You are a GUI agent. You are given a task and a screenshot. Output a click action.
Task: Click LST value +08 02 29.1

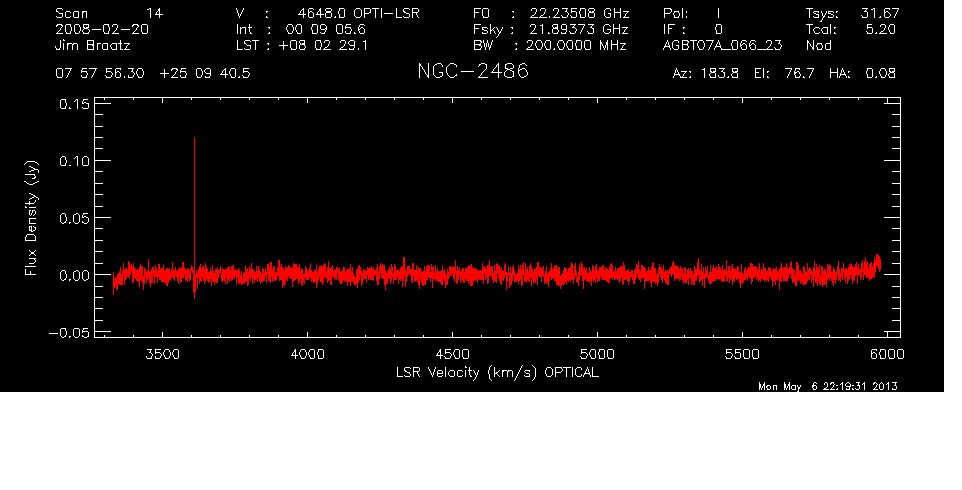point(323,45)
